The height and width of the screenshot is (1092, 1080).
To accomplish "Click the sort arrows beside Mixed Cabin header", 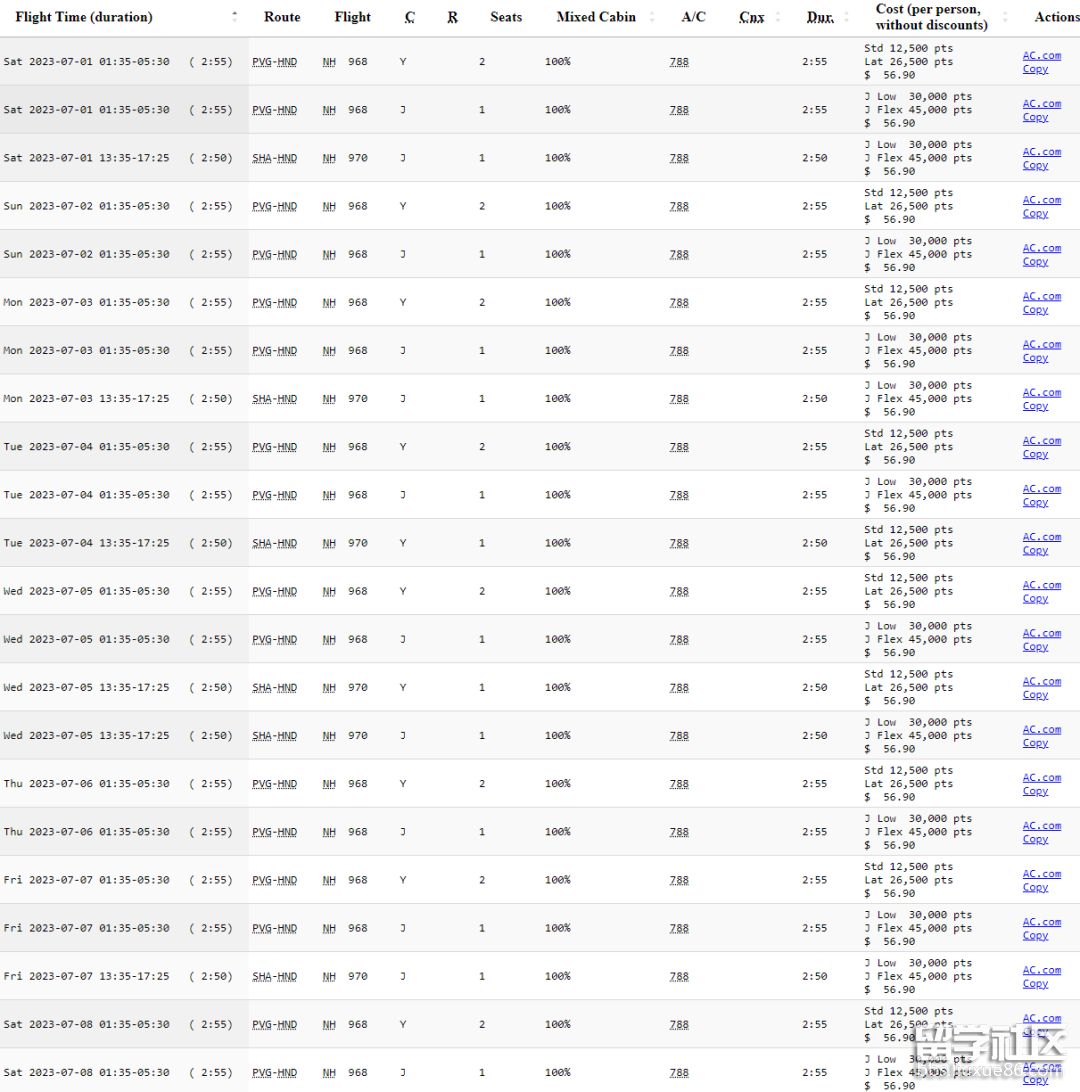I will (652, 17).
